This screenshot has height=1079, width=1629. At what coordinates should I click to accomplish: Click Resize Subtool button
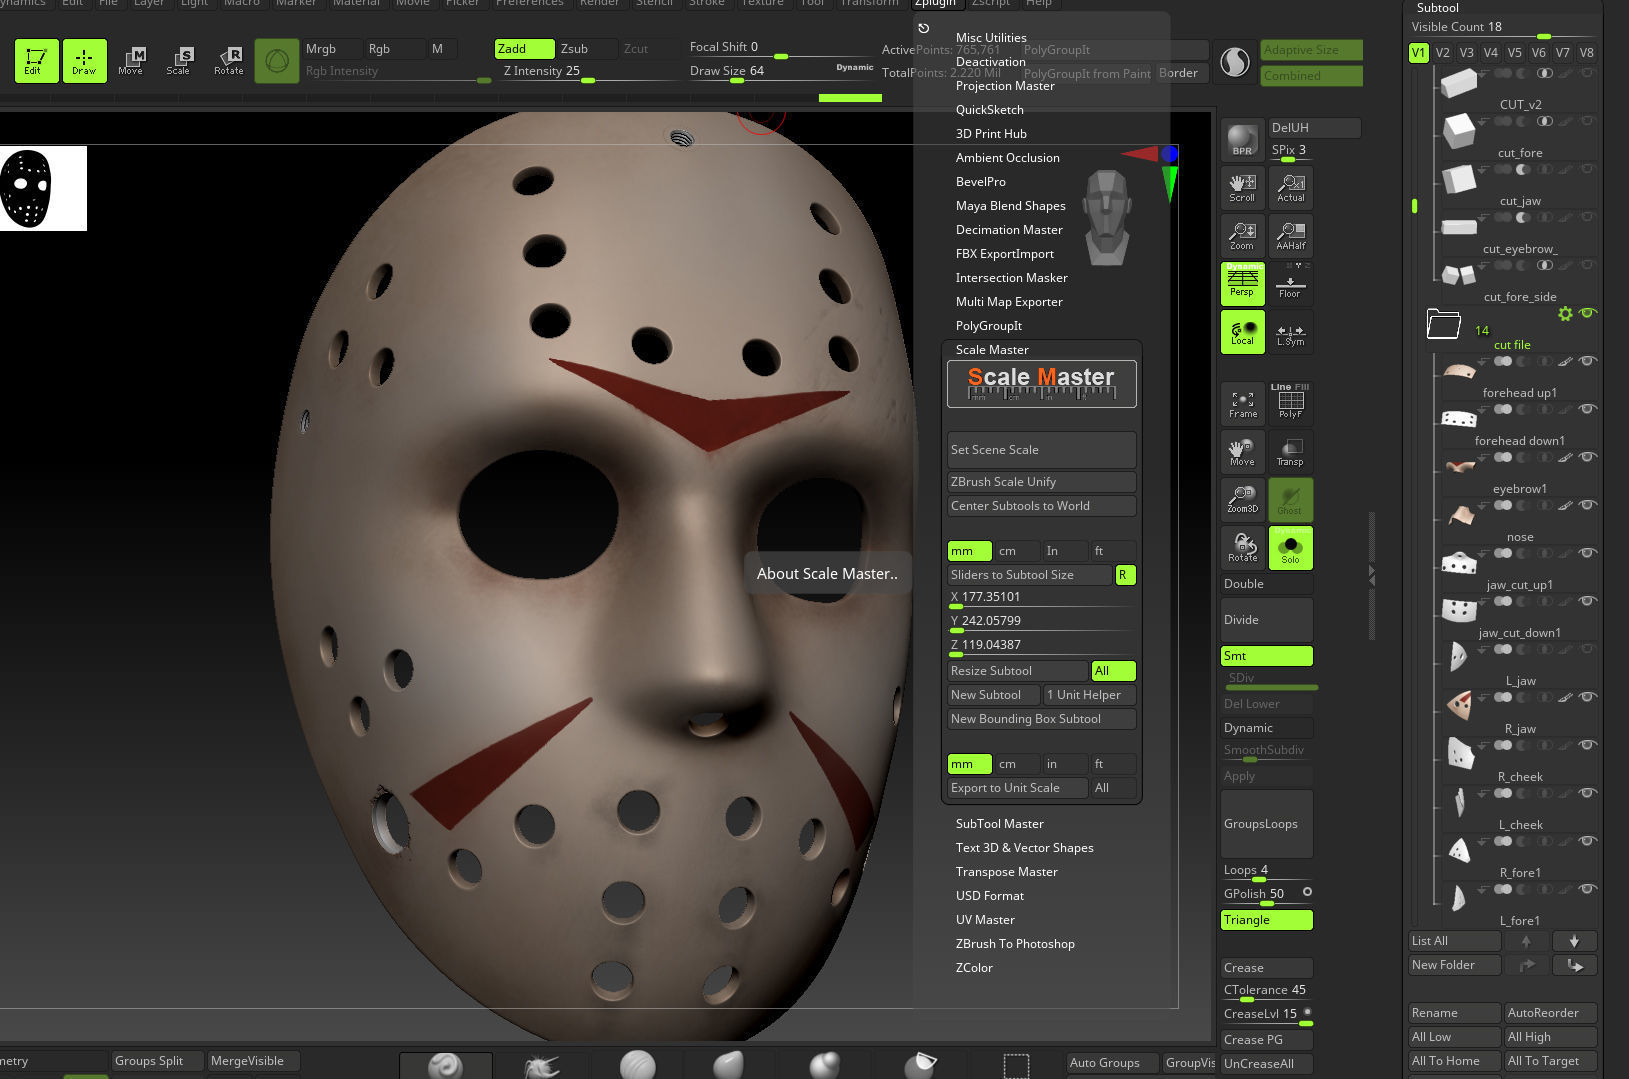1017,671
